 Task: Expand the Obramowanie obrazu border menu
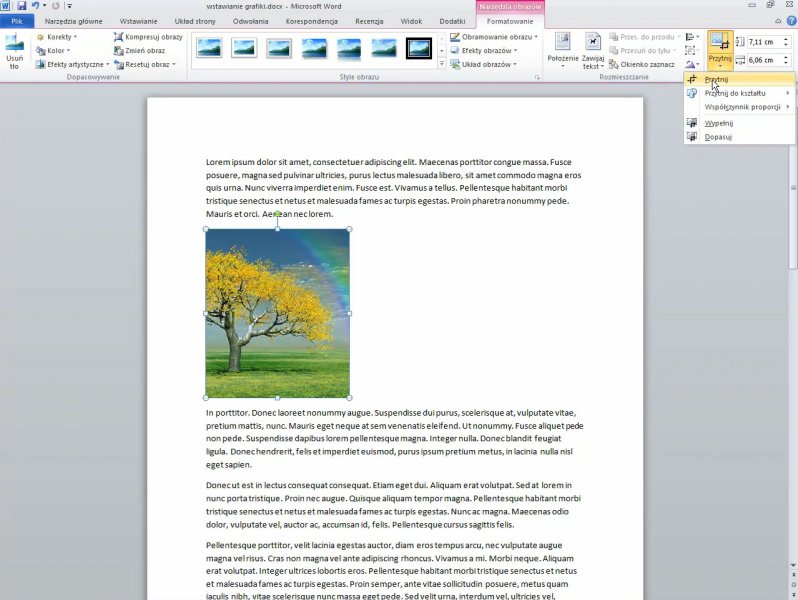496,37
